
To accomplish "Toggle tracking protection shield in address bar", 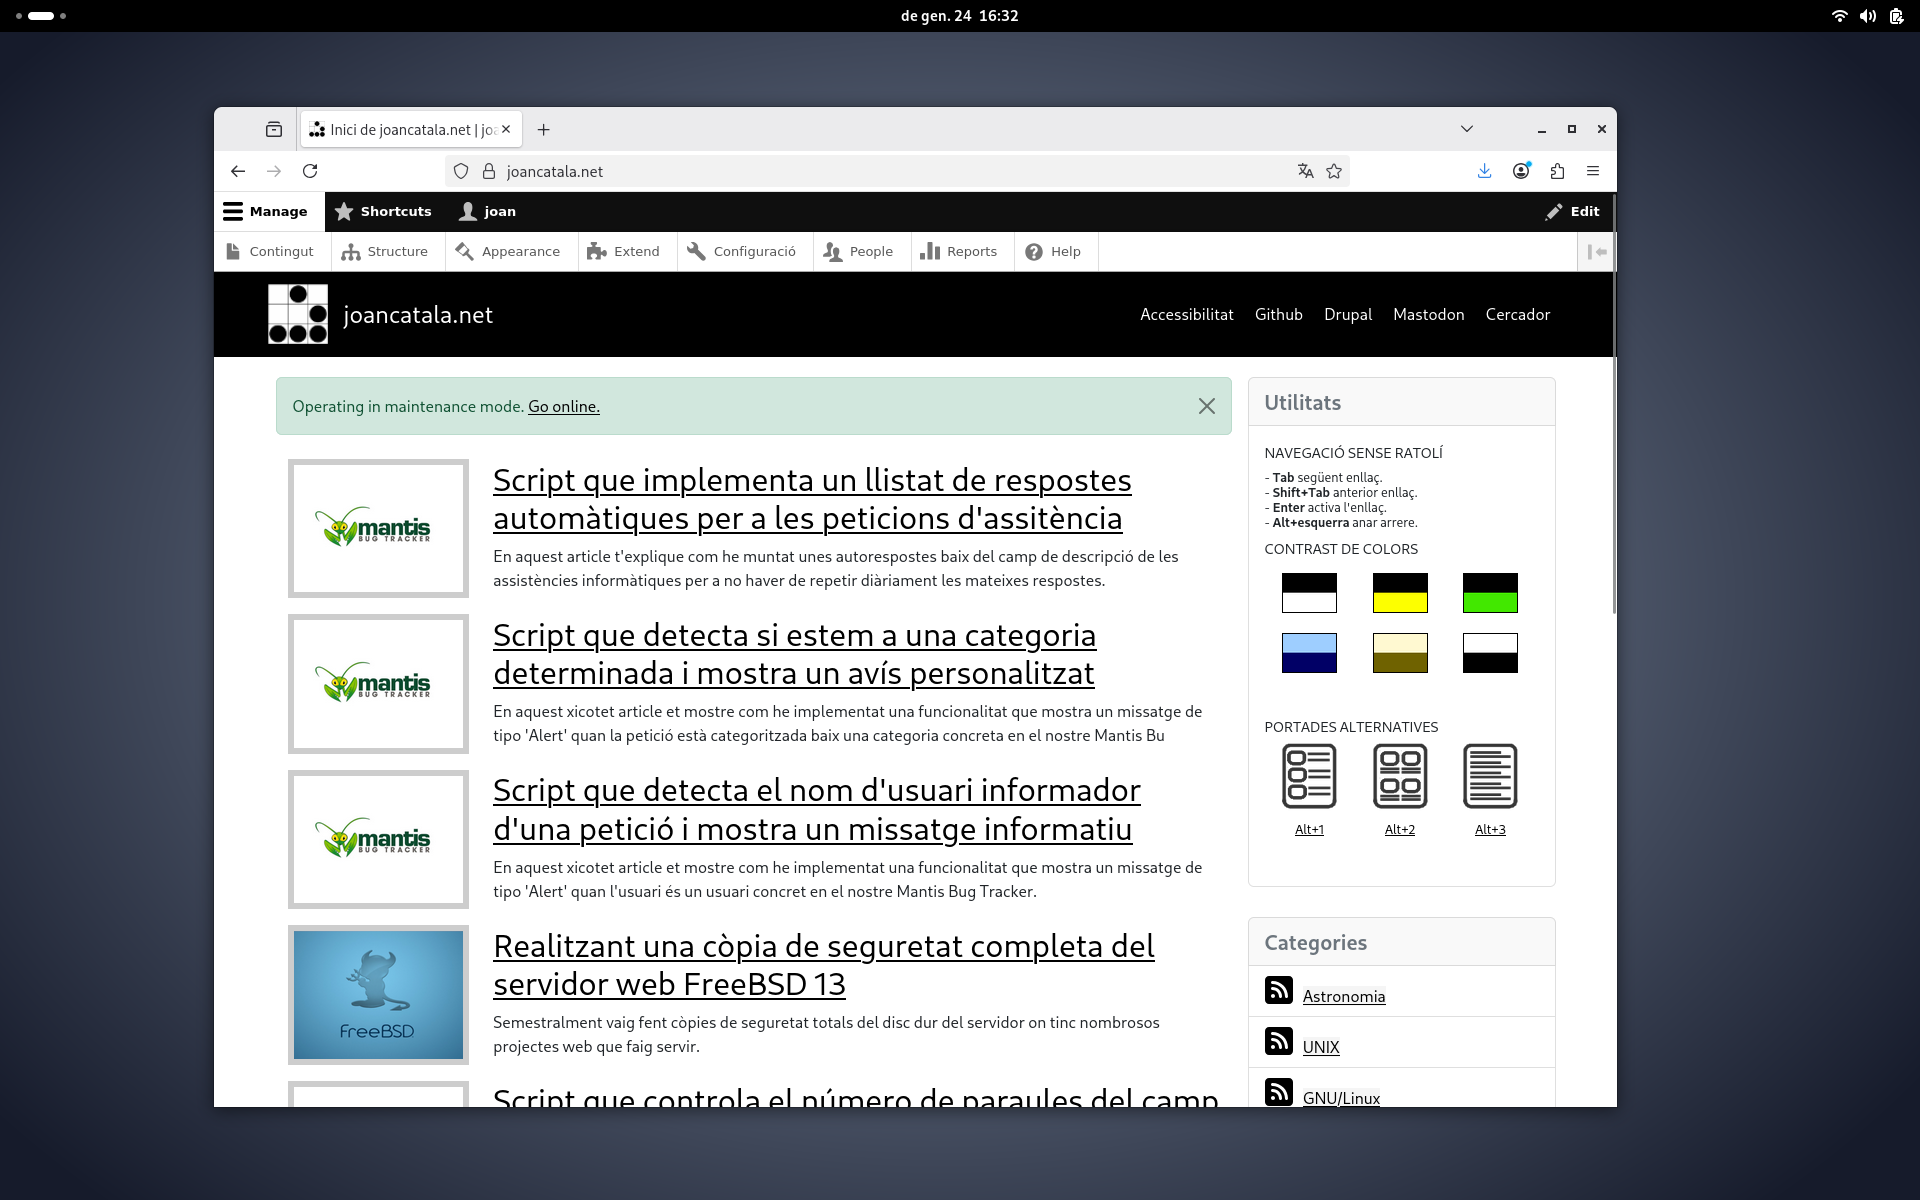I will tap(461, 171).
